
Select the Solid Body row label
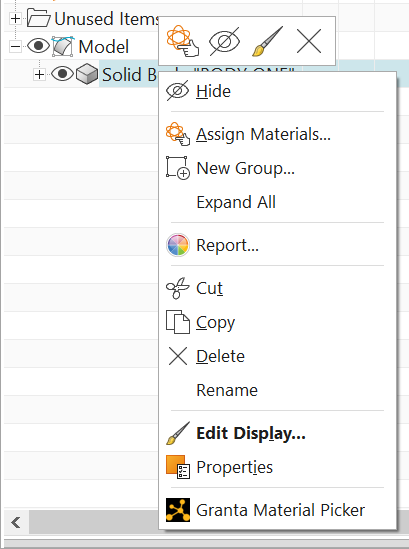click(x=130, y=75)
